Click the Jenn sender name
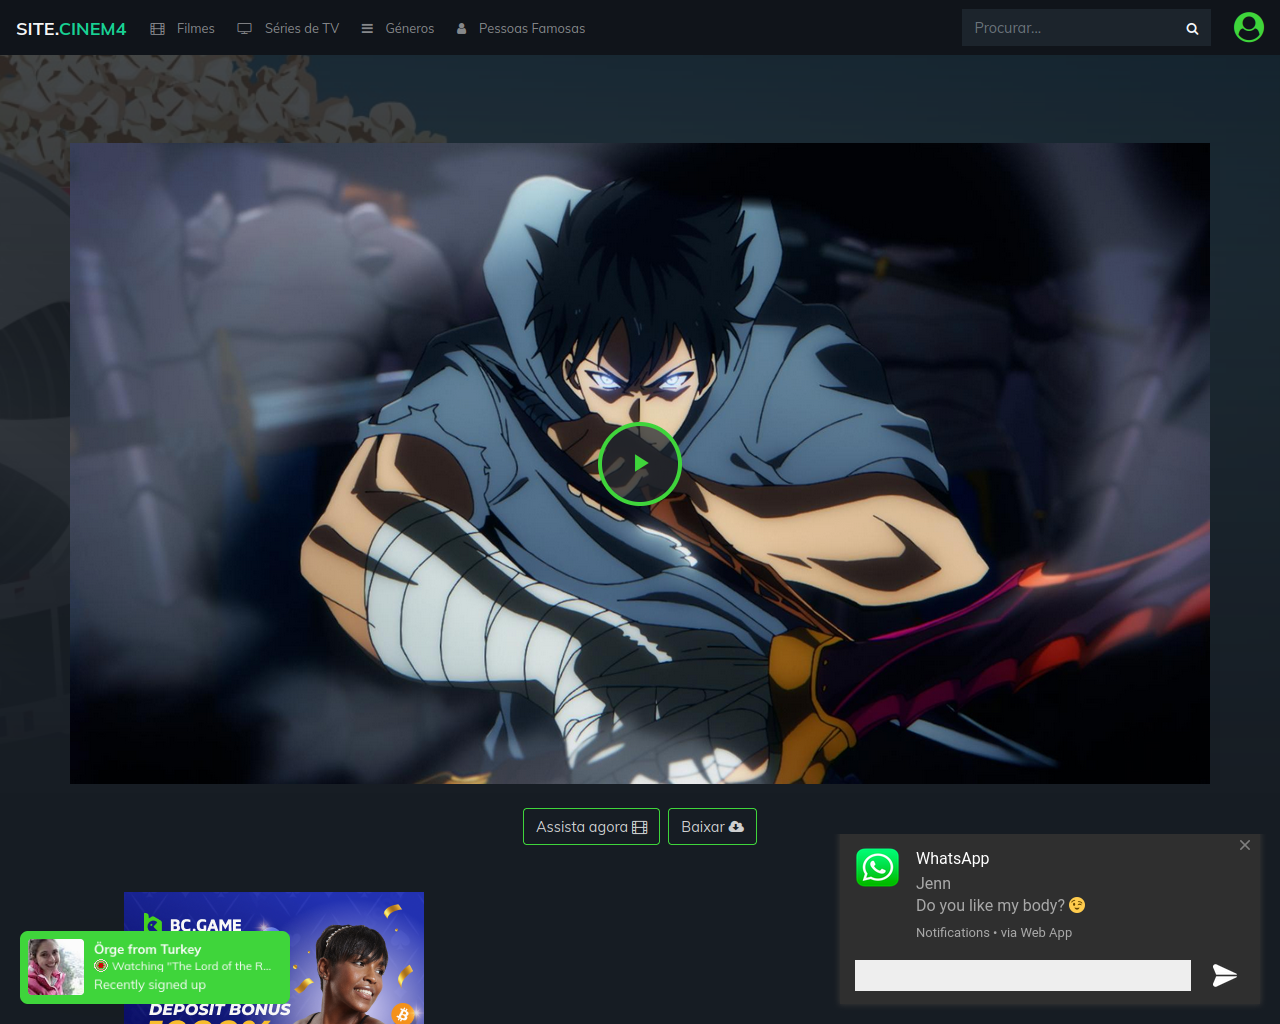 [x=933, y=883]
